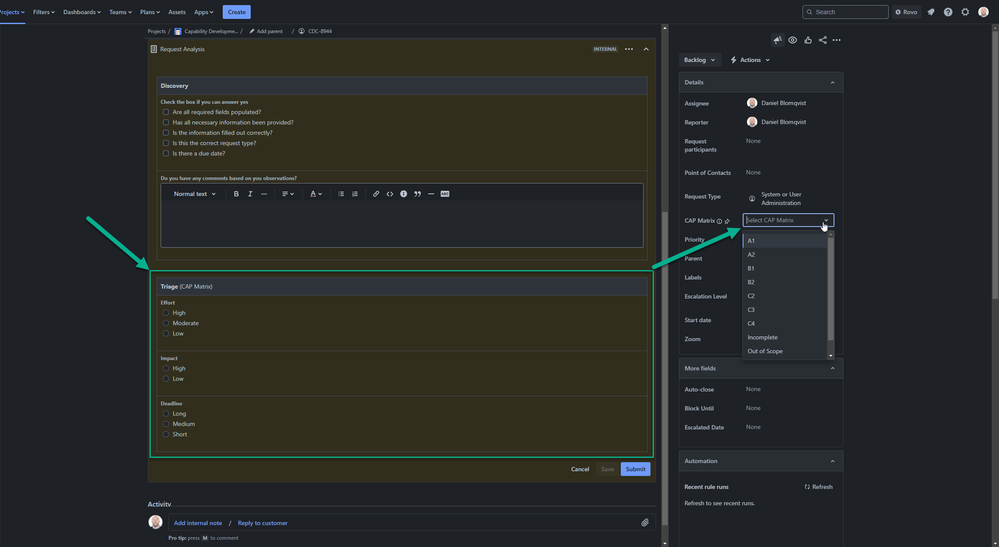
Task: Click the attachment paperclip icon
Action: click(x=645, y=523)
